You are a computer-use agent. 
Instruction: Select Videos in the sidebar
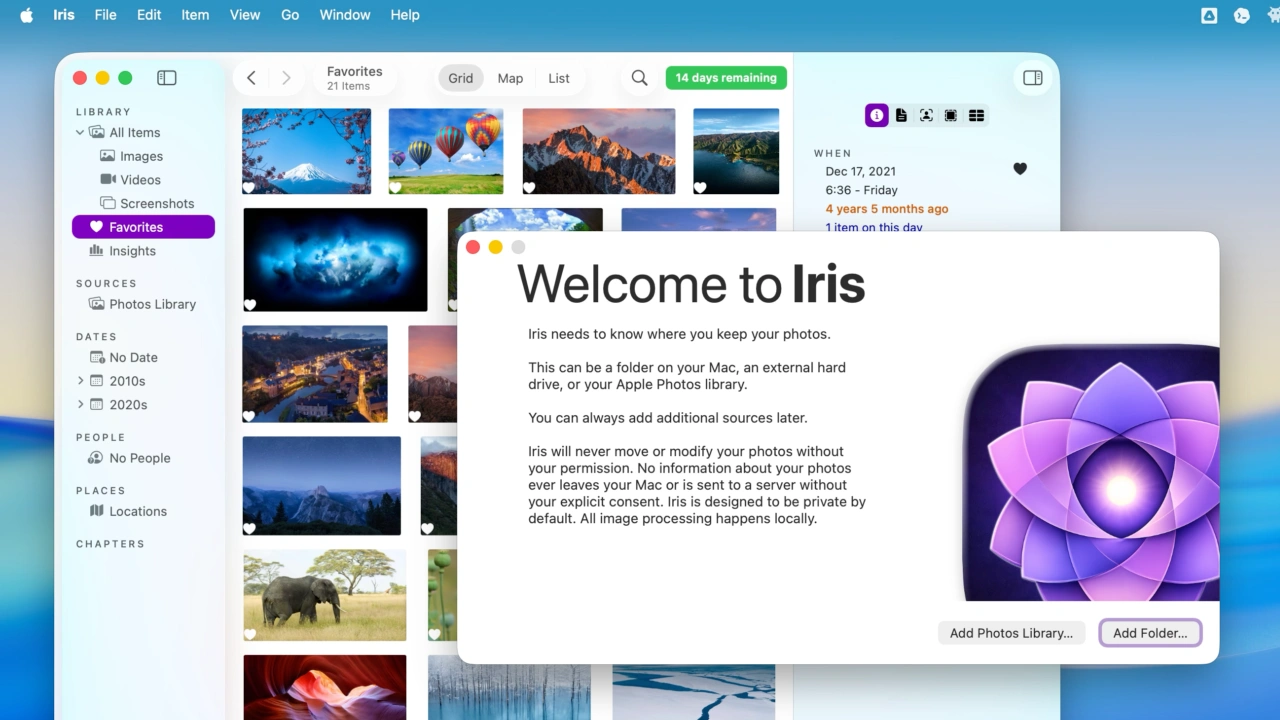pos(143,180)
